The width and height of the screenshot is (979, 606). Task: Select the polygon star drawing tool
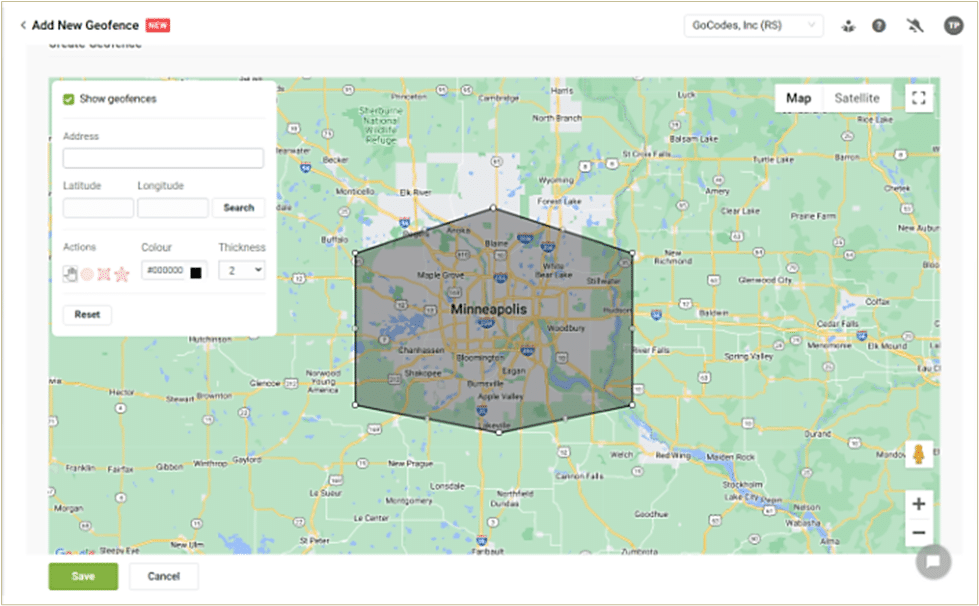pyautogui.click(x=122, y=273)
